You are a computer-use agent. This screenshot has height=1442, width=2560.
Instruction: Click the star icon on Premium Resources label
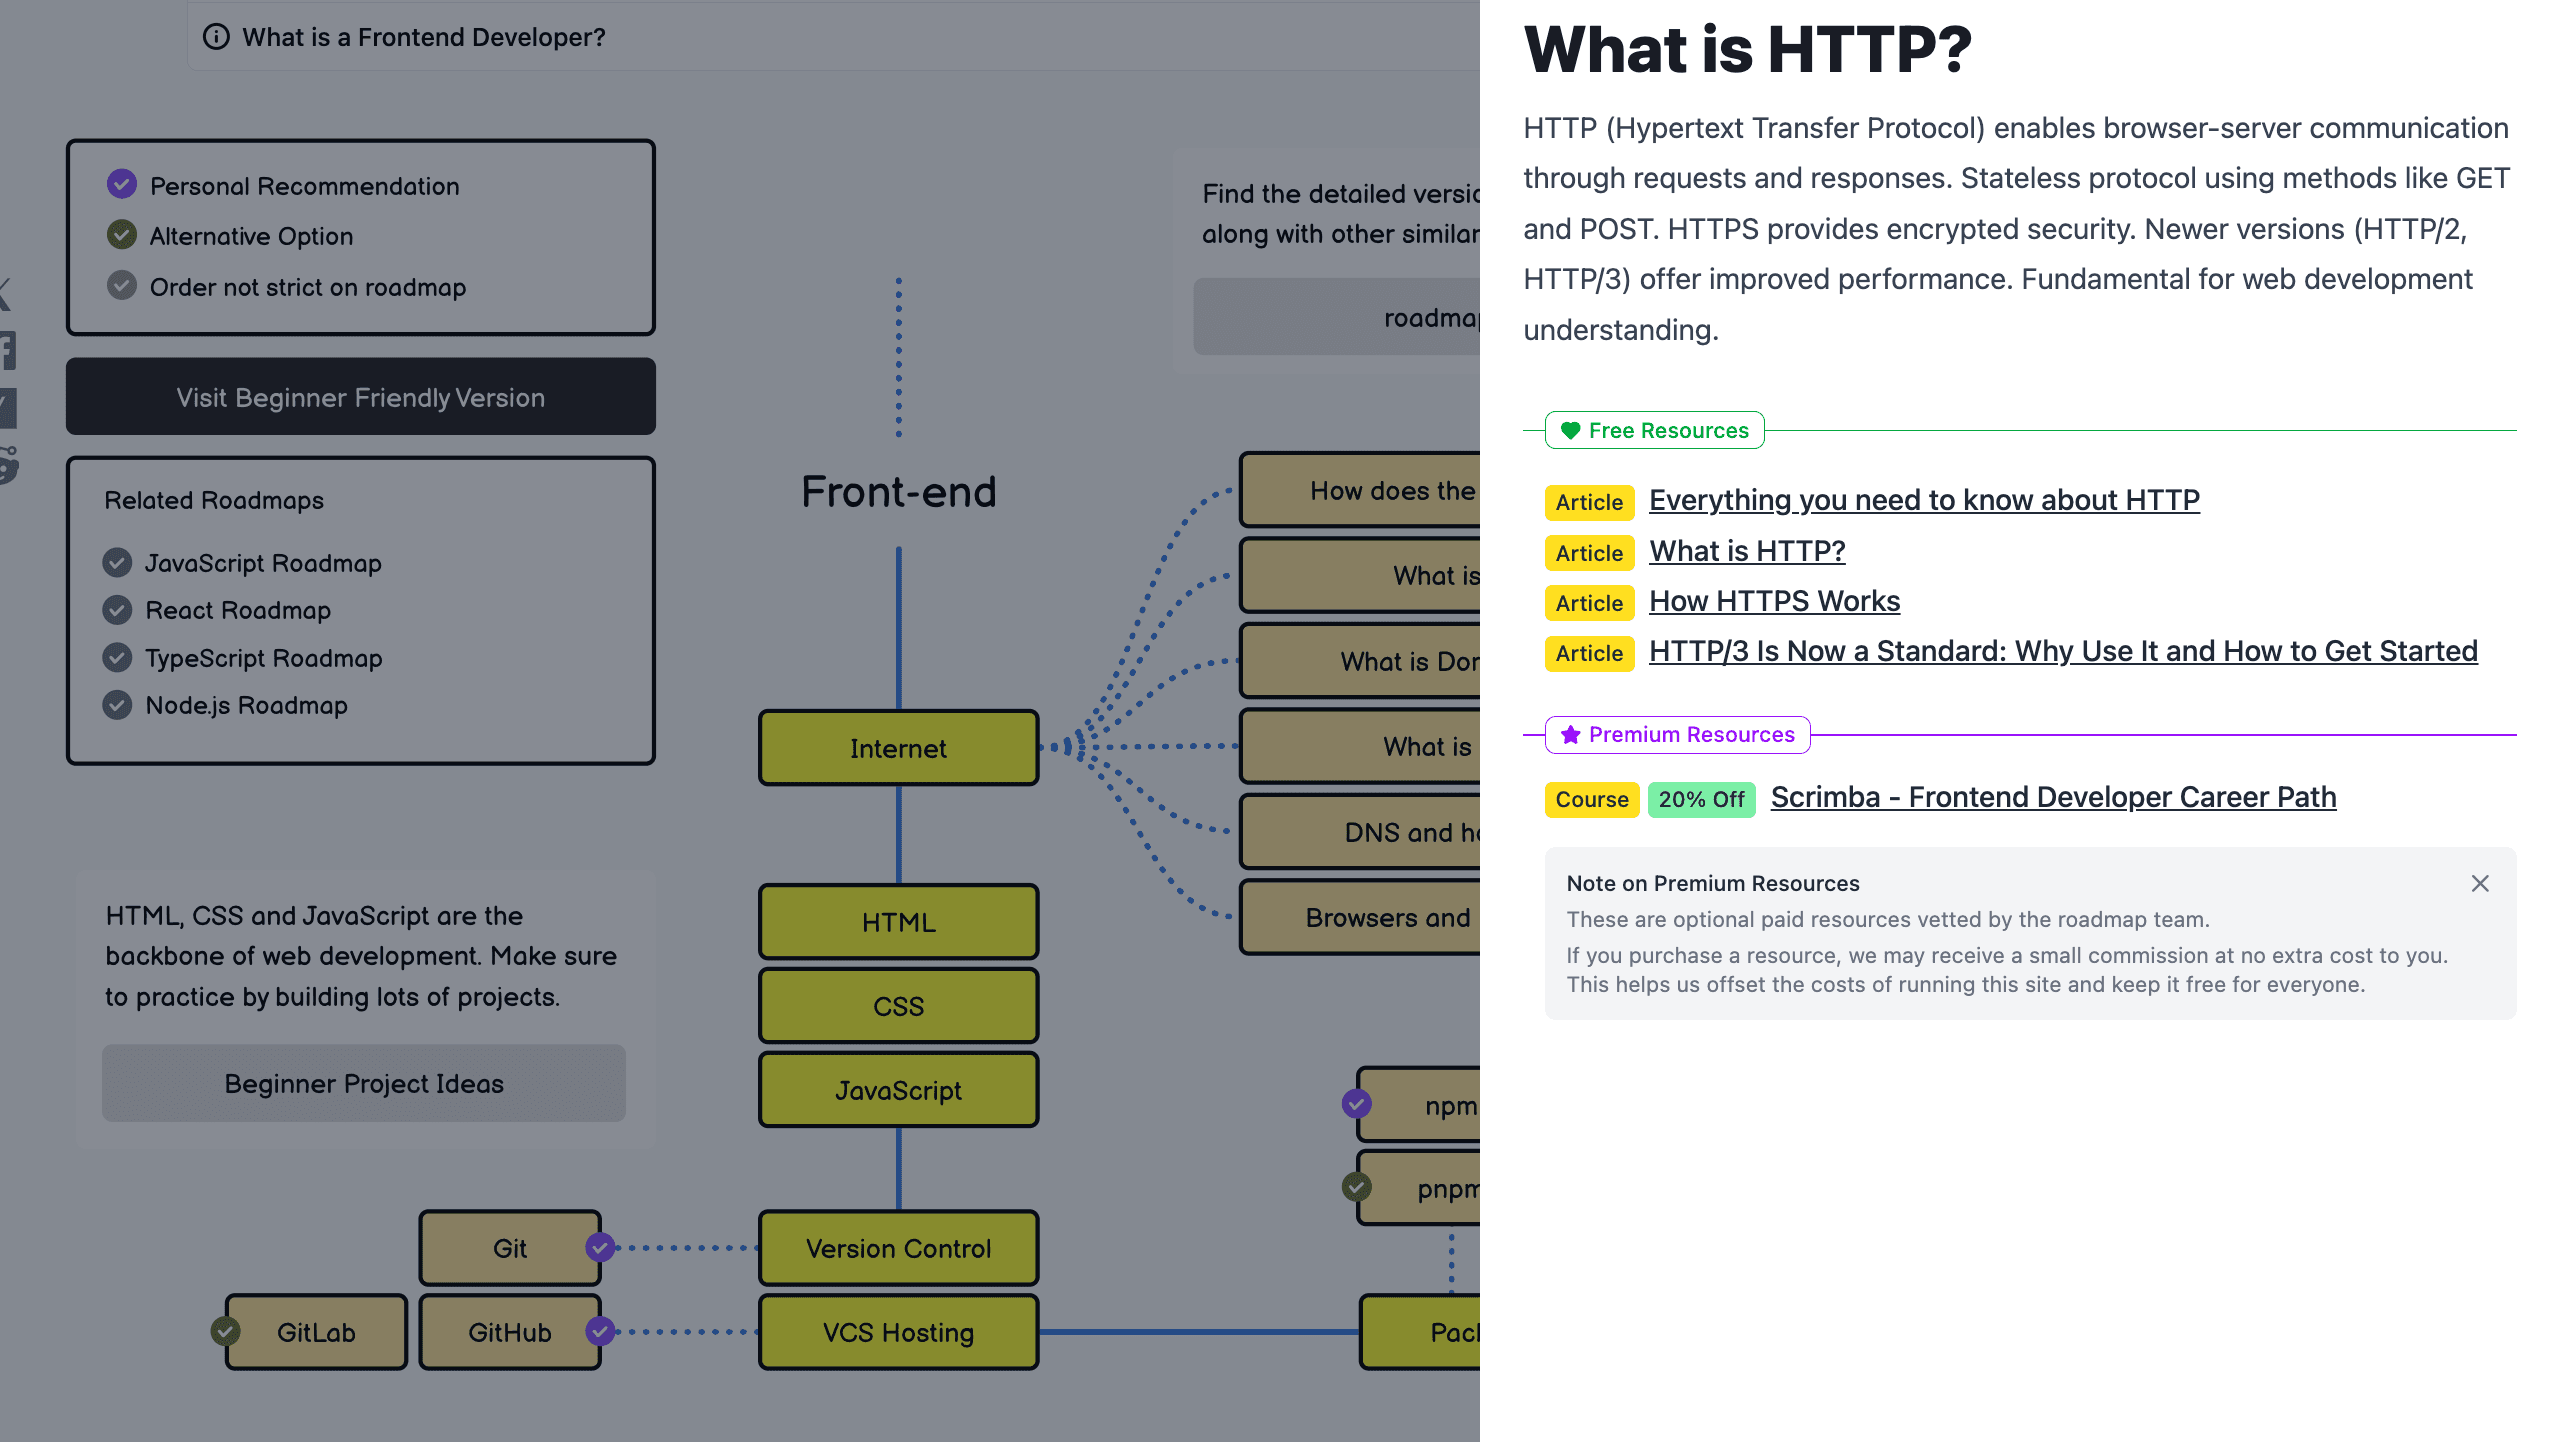1568,735
